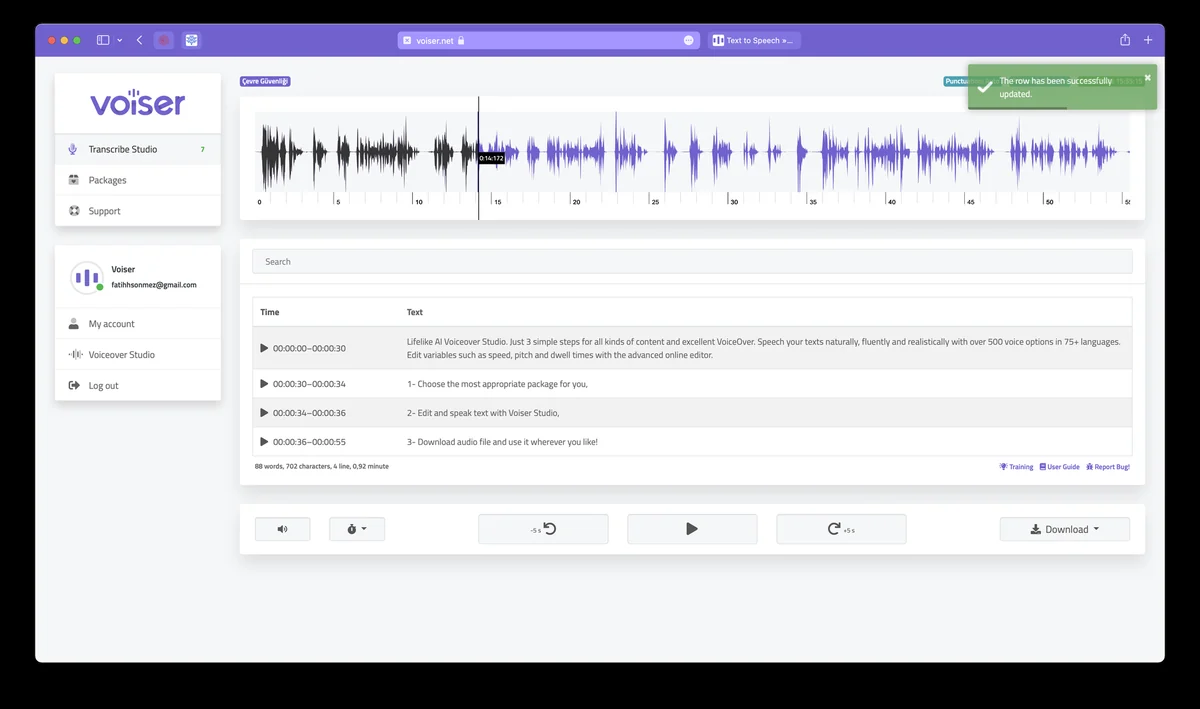Viewport: 1200px width, 709px height.
Task: Open Safari sidebar toggle icon
Action: tap(103, 40)
